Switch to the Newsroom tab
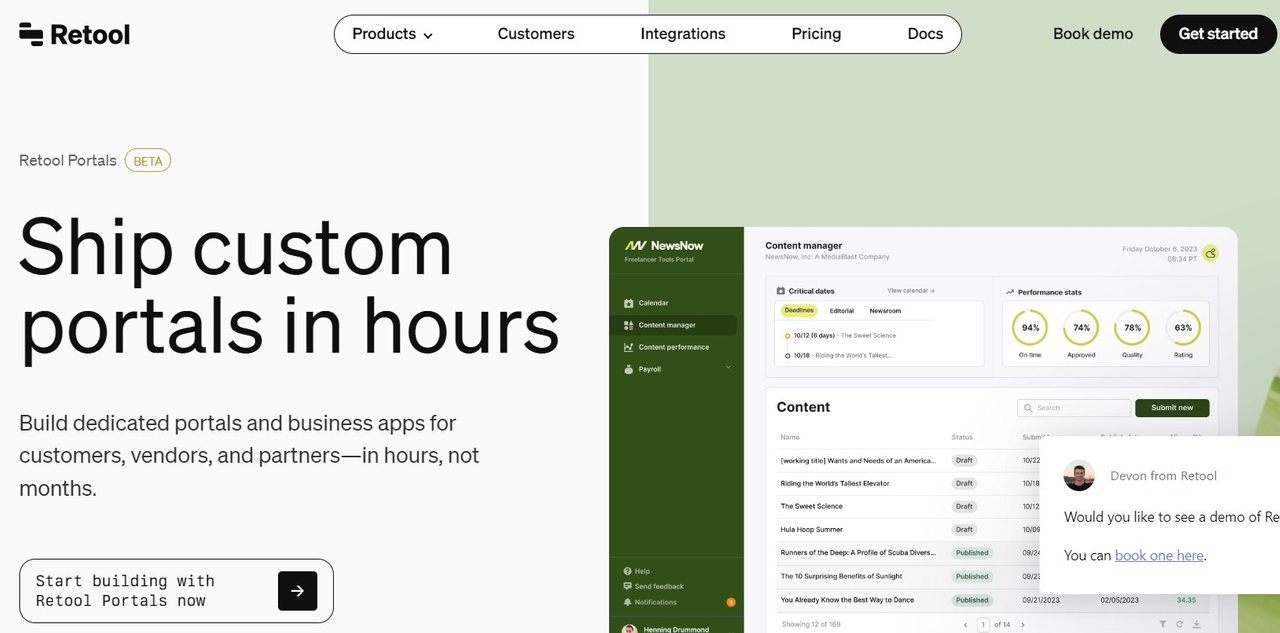 click(x=885, y=311)
